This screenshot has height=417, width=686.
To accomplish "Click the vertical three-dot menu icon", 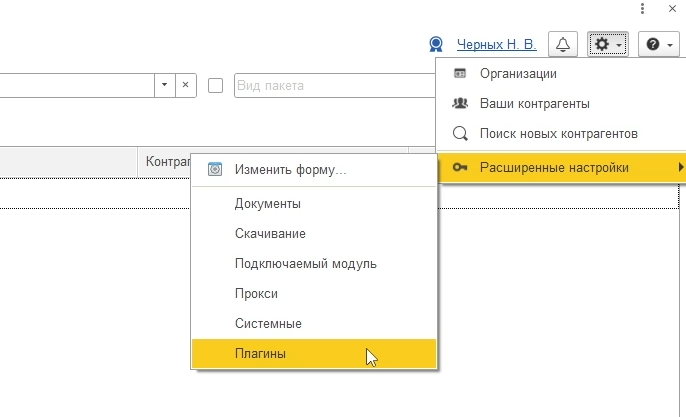I will (642, 8).
